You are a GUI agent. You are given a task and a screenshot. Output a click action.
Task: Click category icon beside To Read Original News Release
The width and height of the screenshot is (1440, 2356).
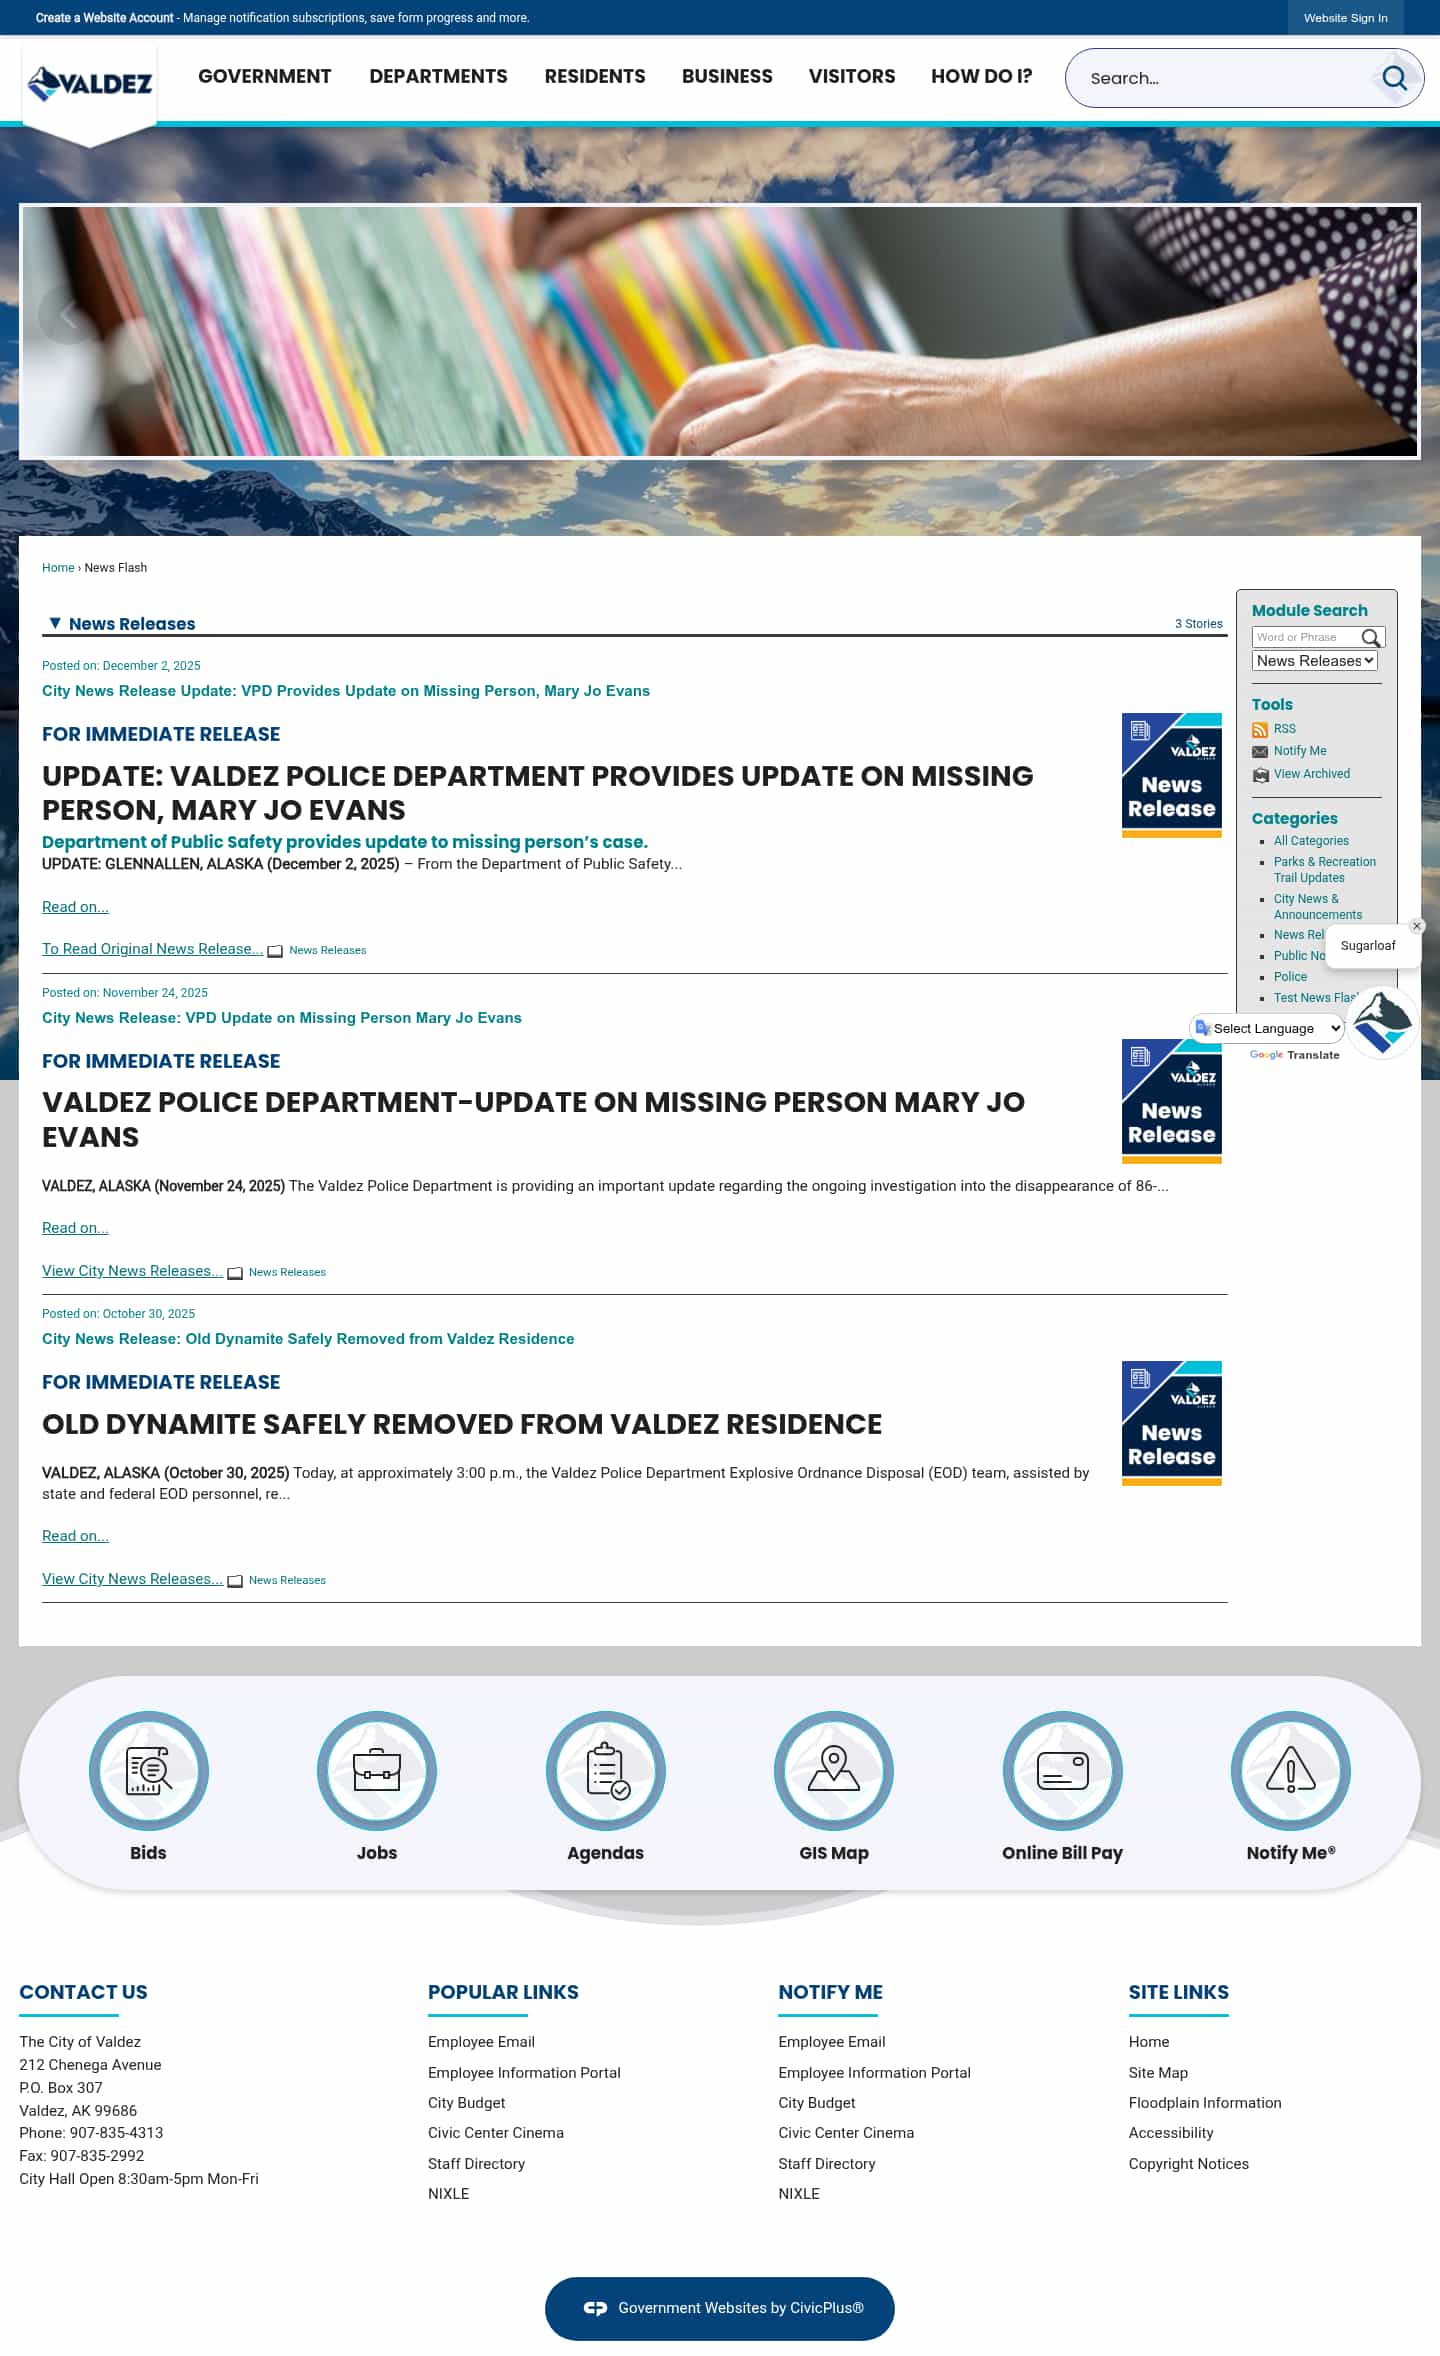(275, 951)
